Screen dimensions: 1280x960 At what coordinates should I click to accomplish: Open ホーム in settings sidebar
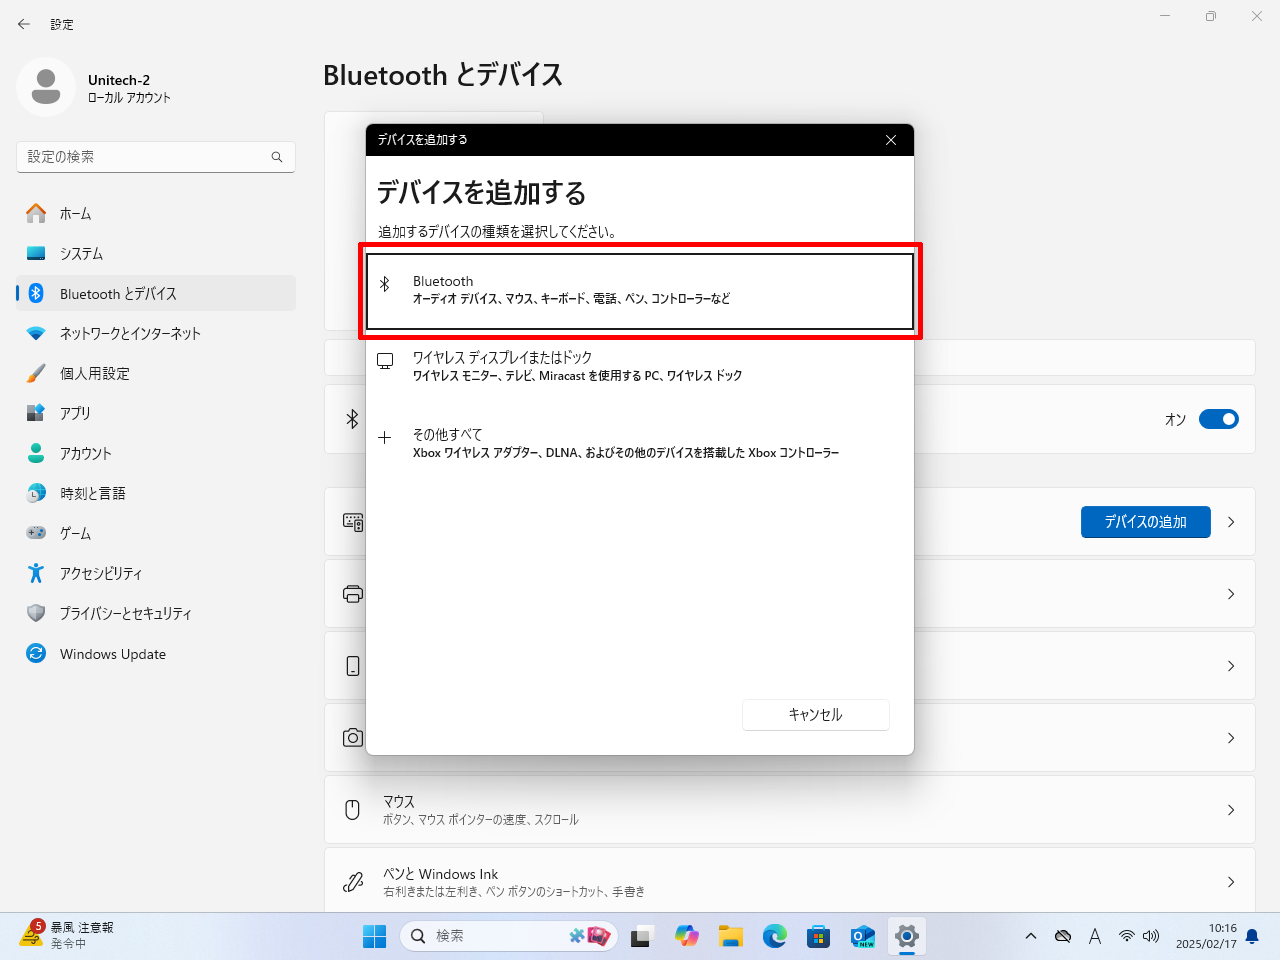pyautogui.click(x=156, y=214)
